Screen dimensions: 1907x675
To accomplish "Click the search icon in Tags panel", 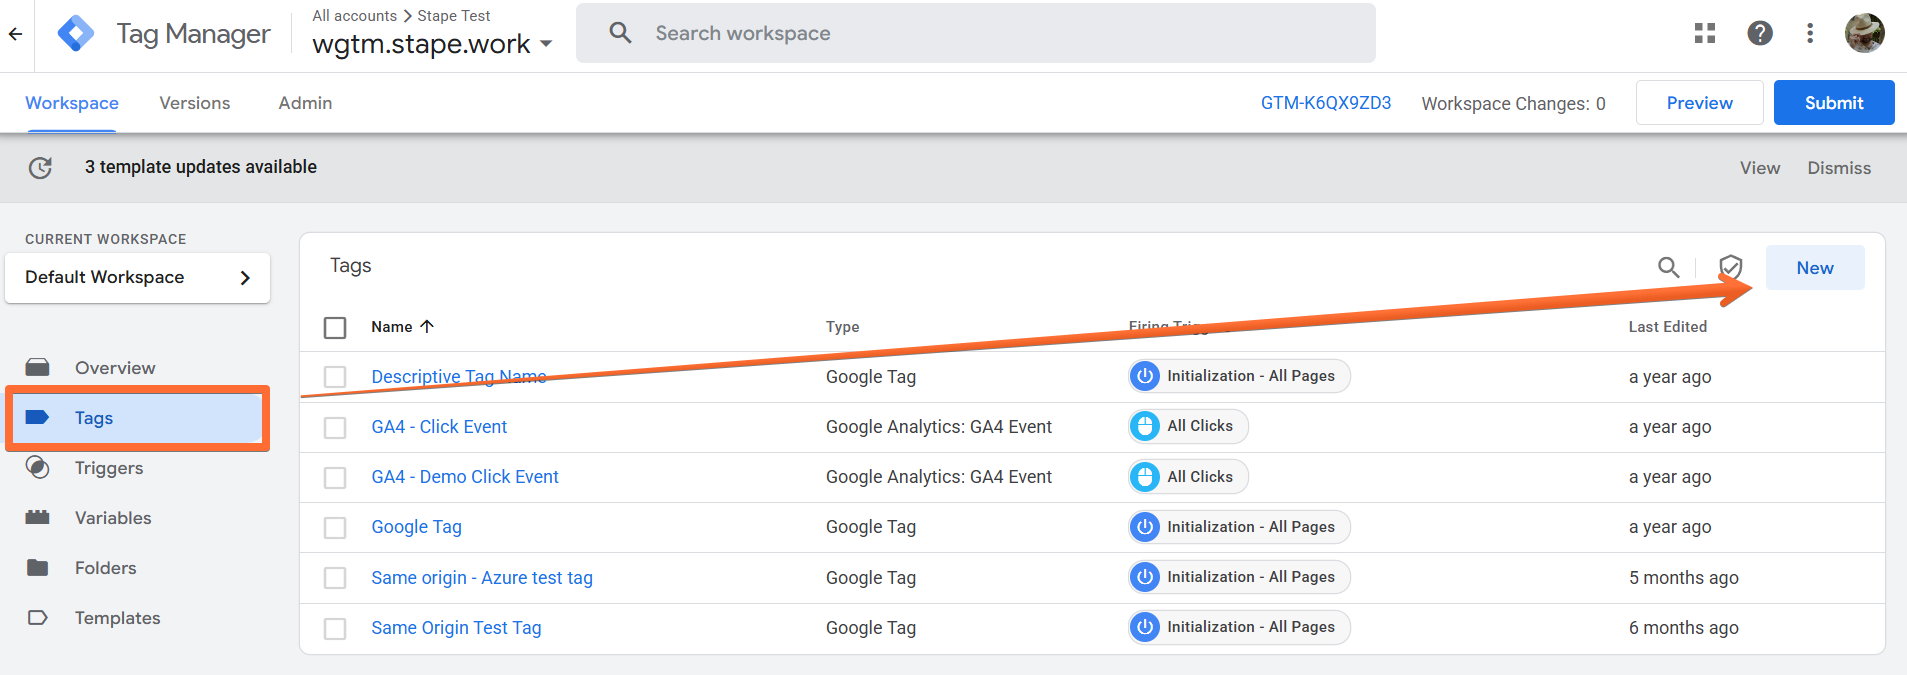I will (x=1668, y=267).
